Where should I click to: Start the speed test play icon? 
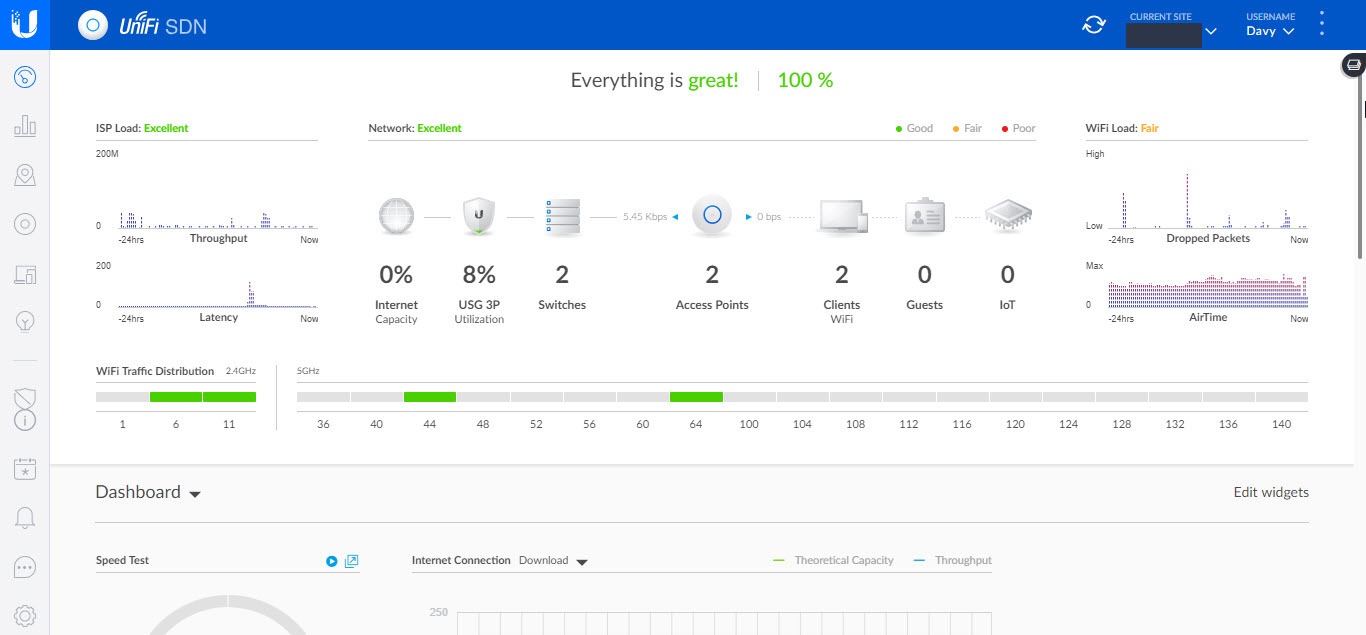[x=332, y=561]
